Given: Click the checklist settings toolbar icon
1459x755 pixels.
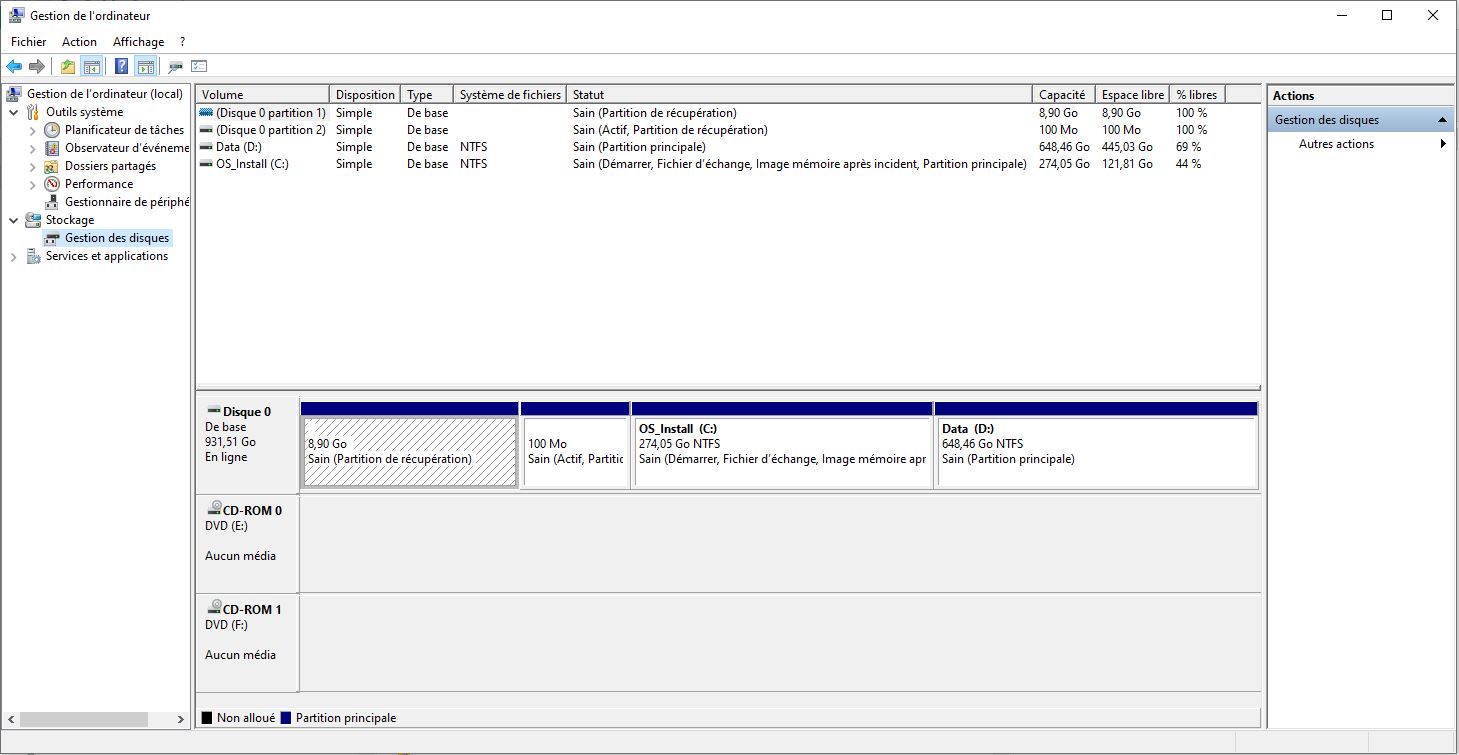Looking at the screenshot, I should [199, 67].
